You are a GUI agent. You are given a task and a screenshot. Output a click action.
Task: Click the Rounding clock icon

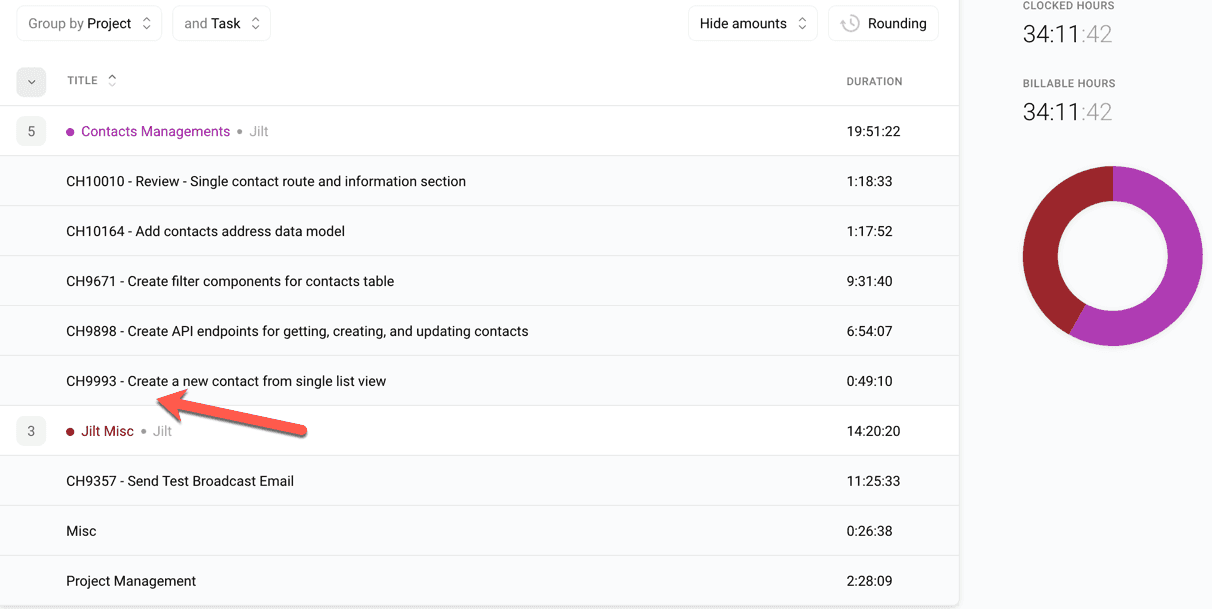pyautogui.click(x=850, y=24)
